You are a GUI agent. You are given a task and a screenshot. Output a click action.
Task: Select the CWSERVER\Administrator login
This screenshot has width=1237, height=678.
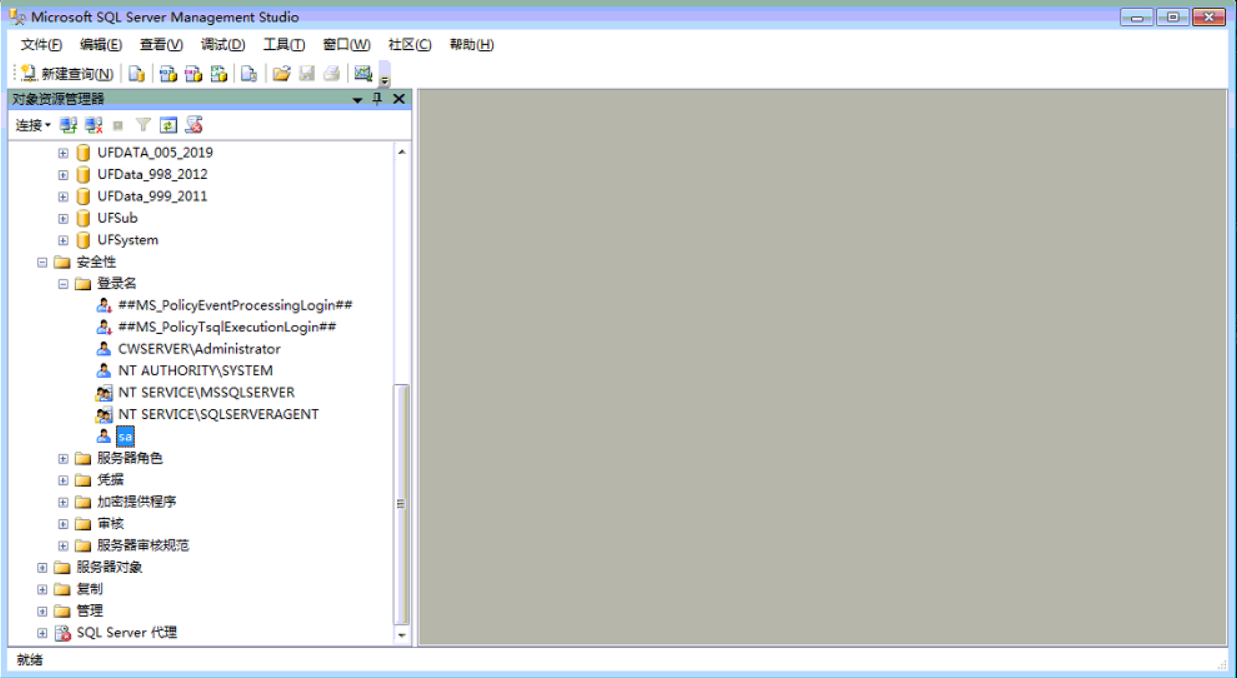(x=199, y=349)
